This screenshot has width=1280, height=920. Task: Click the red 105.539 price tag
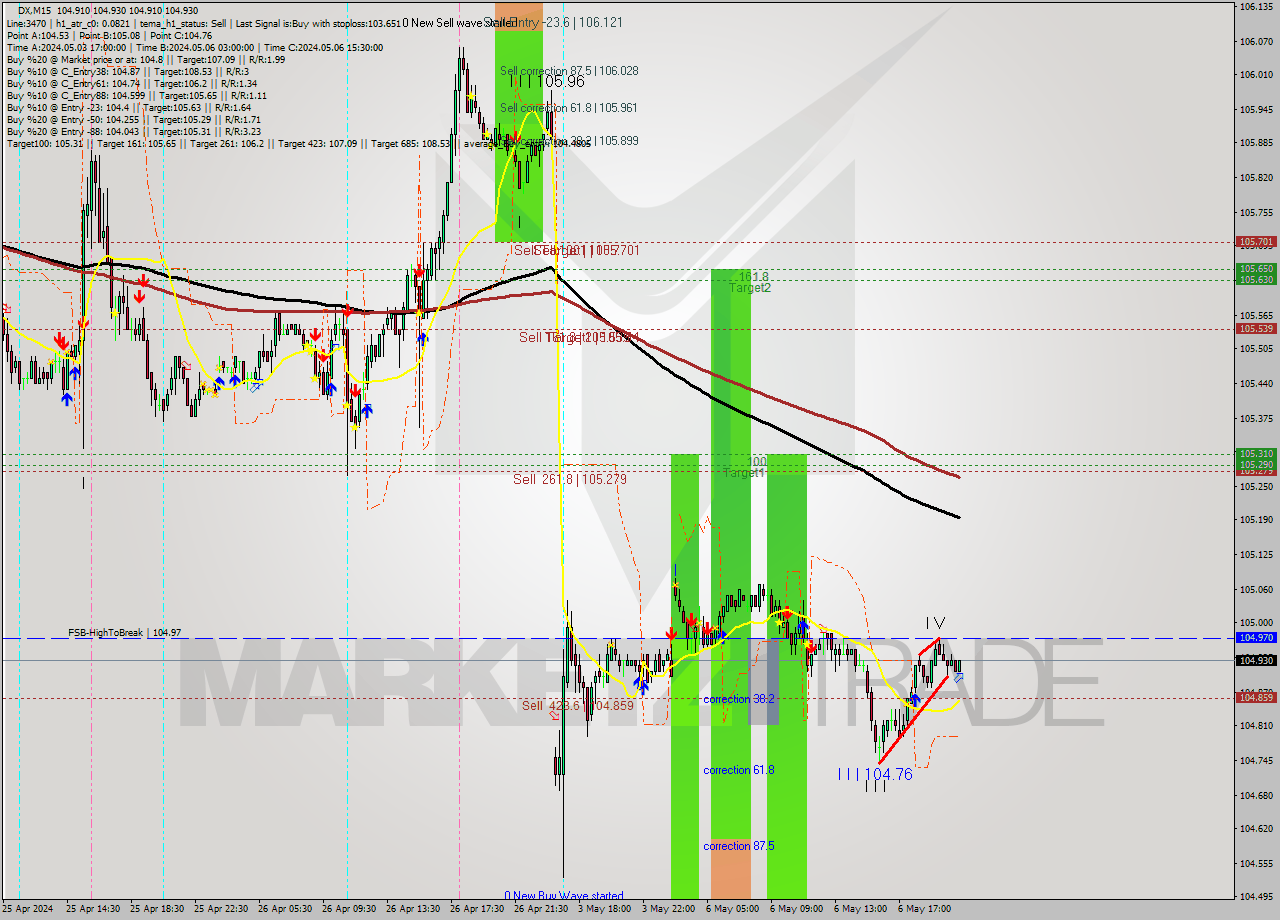[1257, 329]
